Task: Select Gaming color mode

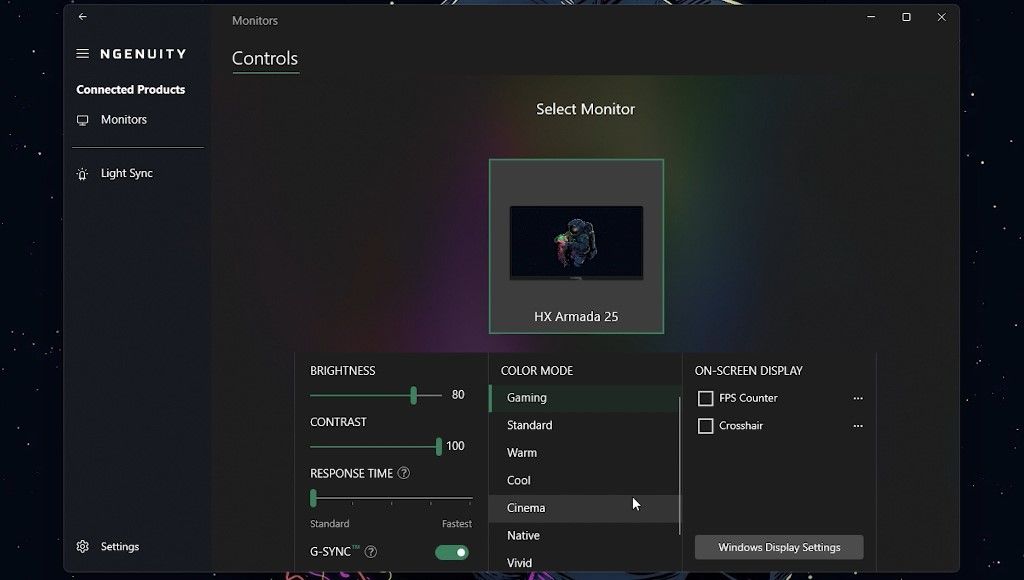Action: 584,398
